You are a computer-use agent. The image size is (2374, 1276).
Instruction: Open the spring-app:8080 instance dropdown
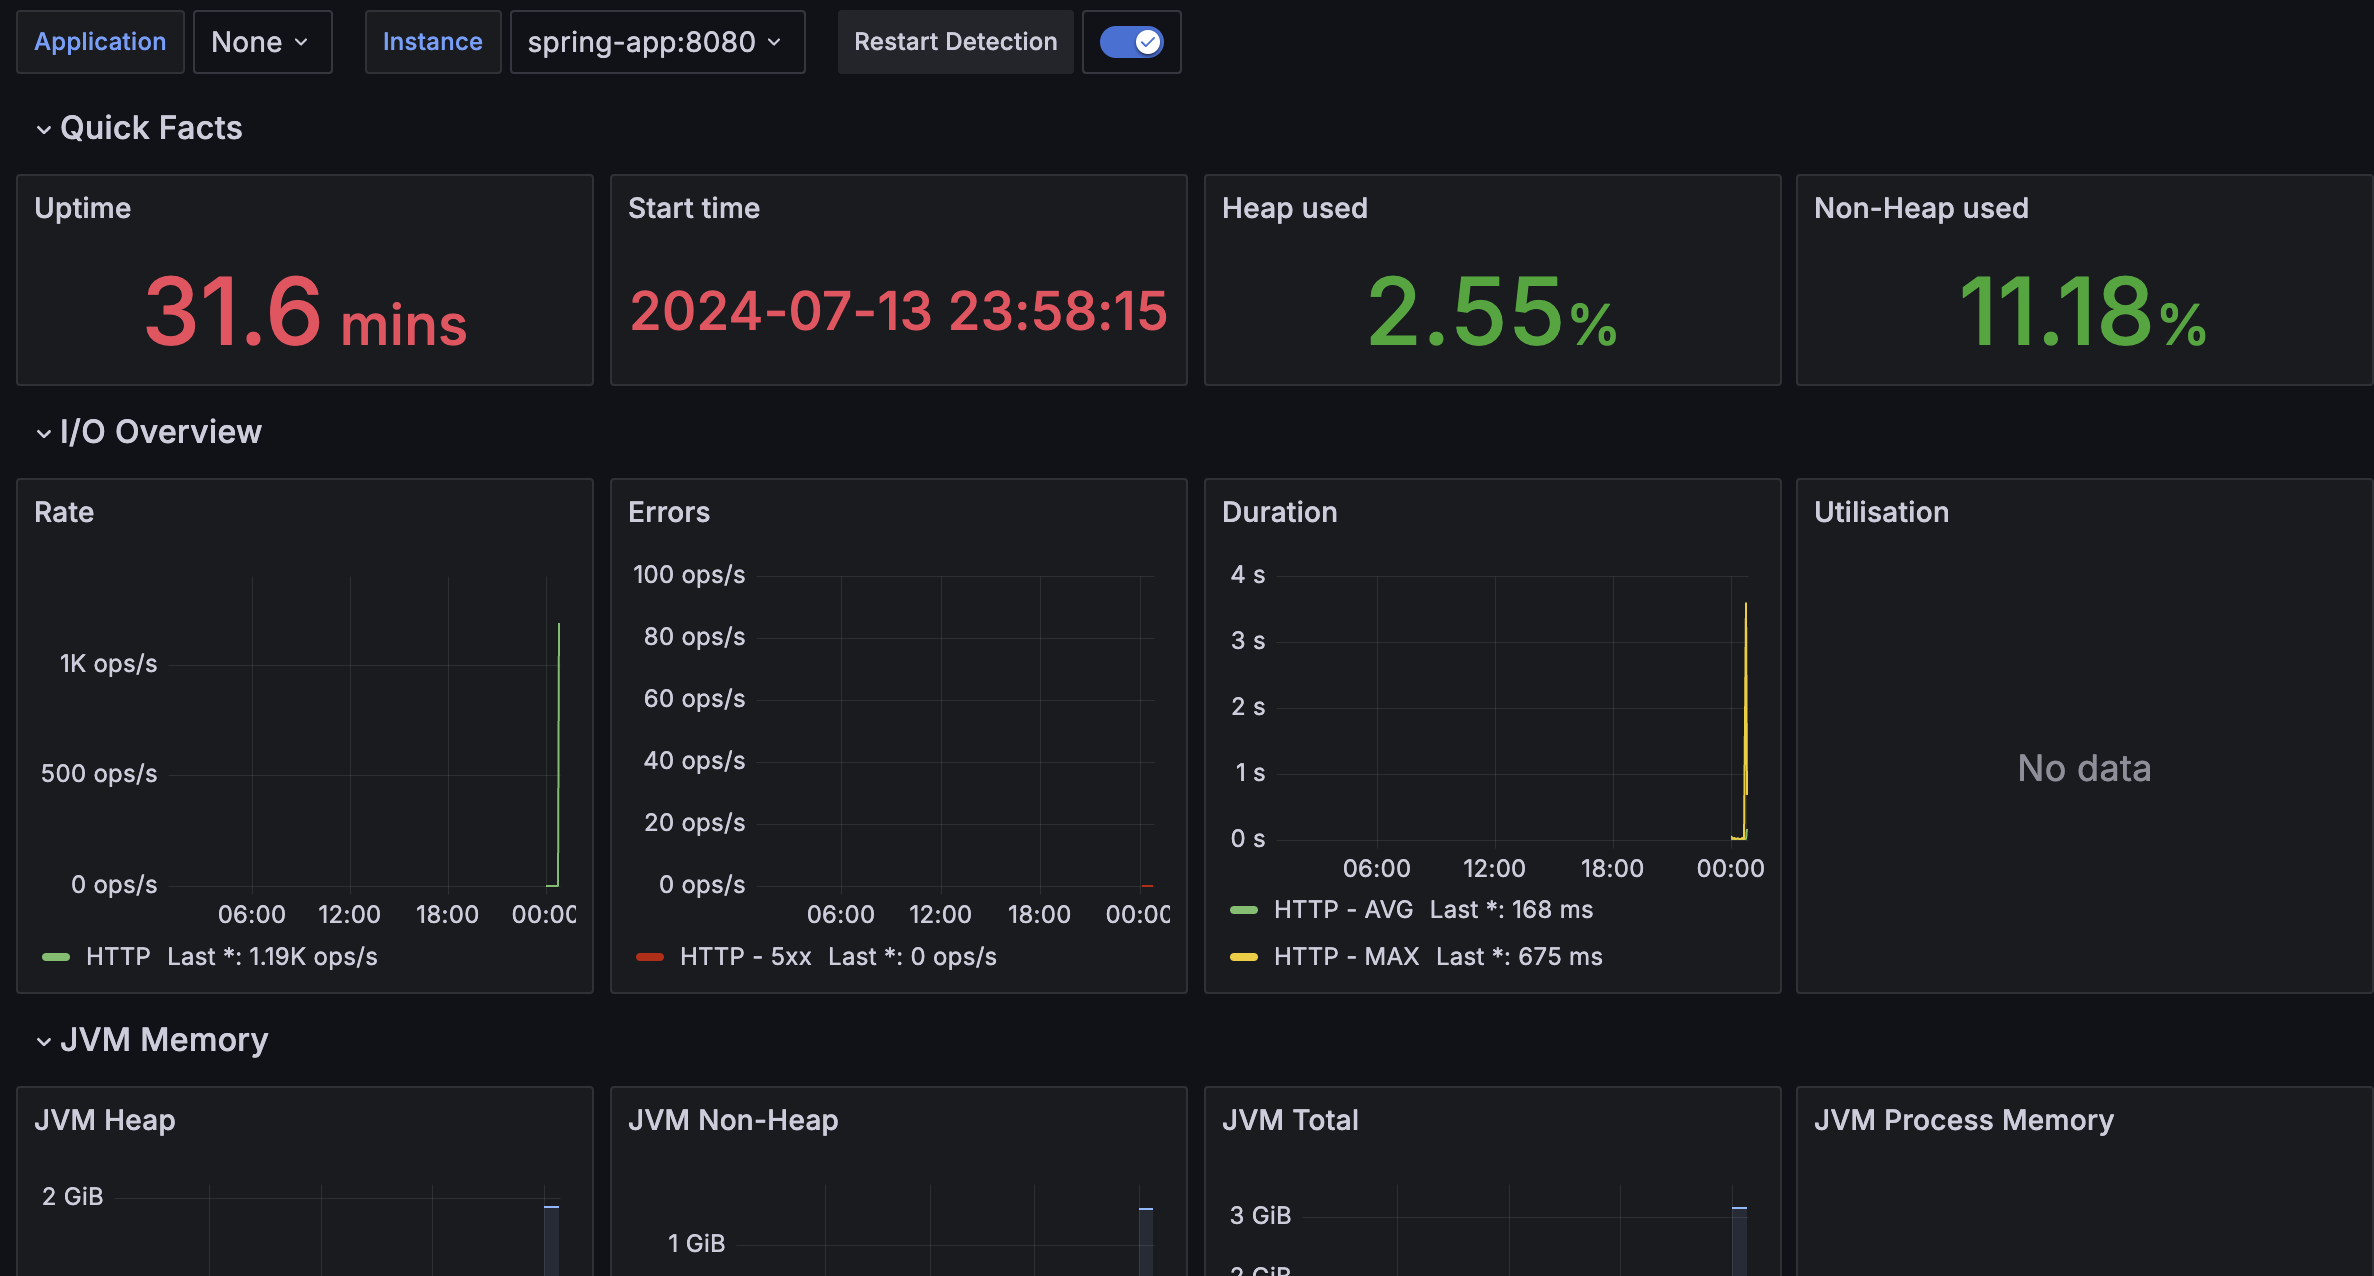pos(656,42)
